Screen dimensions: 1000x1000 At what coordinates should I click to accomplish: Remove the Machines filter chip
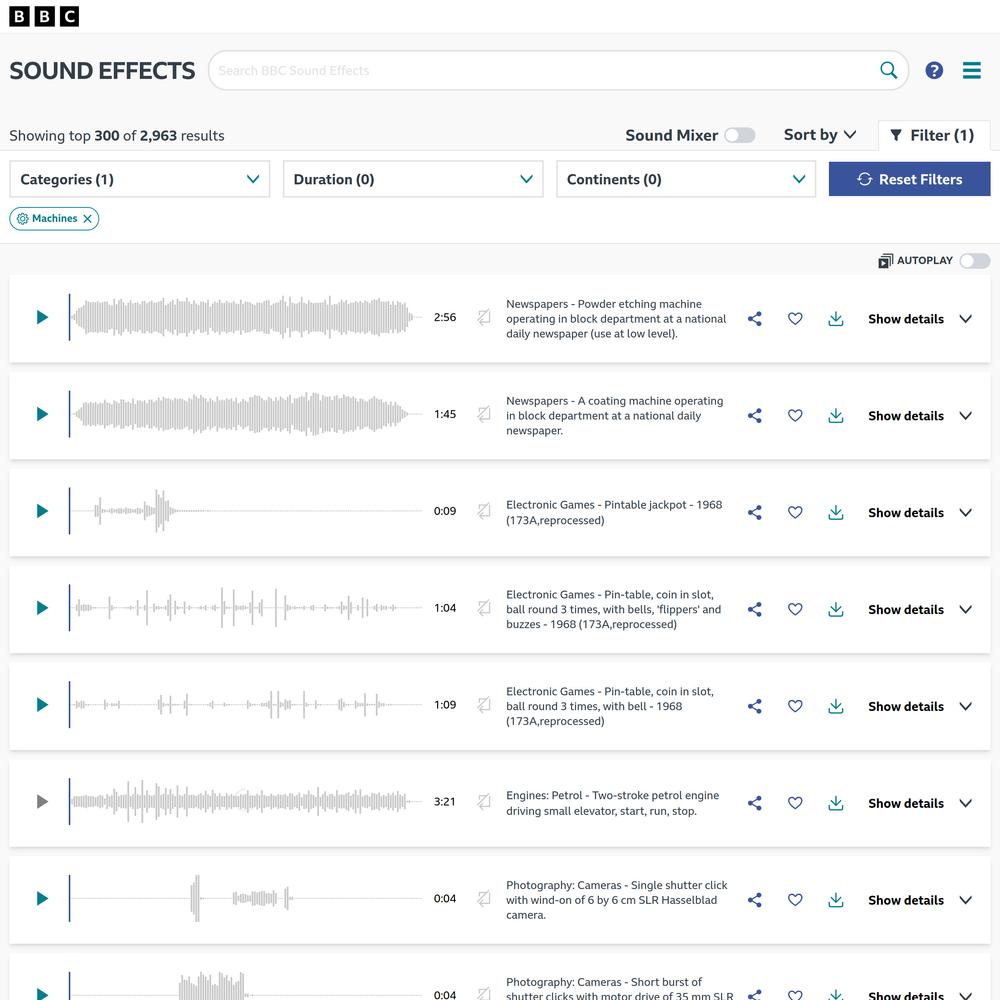click(x=87, y=219)
